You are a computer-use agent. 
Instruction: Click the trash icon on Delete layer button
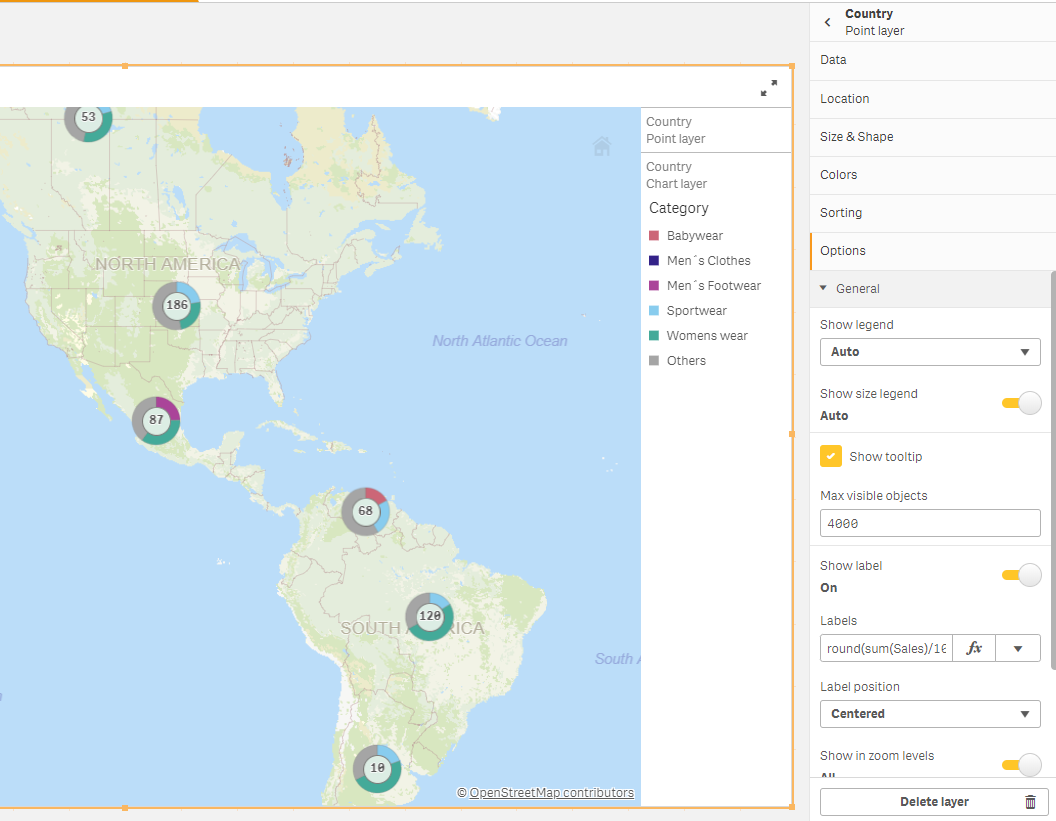(1030, 801)
